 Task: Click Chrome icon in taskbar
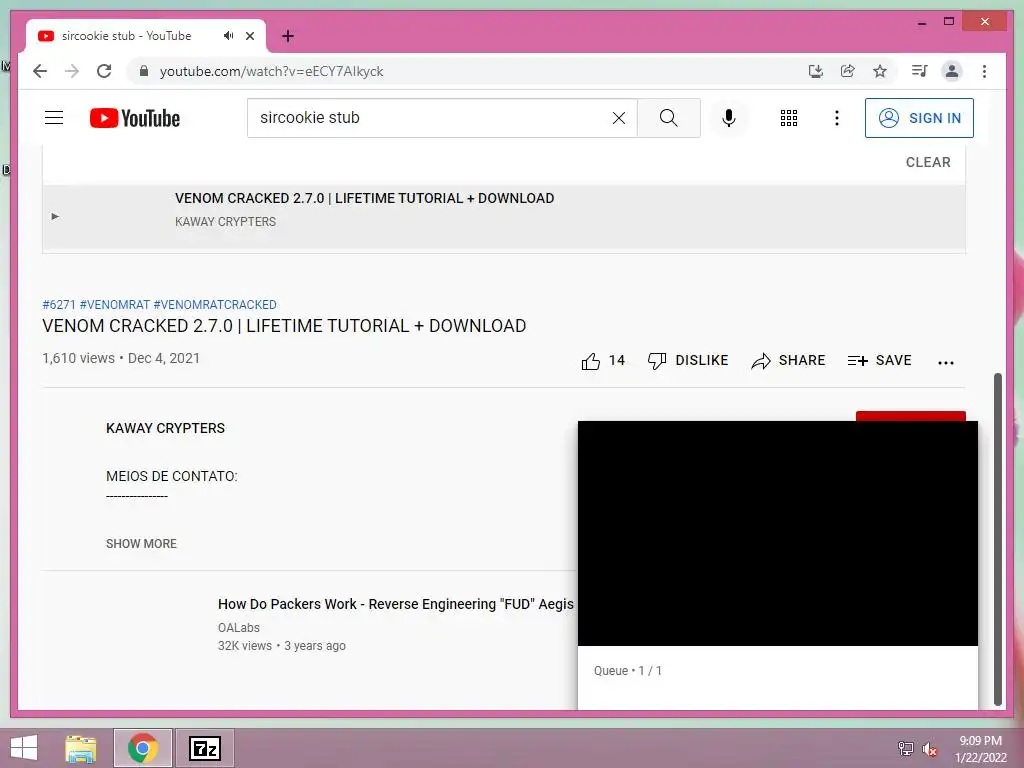pos(142,748)
